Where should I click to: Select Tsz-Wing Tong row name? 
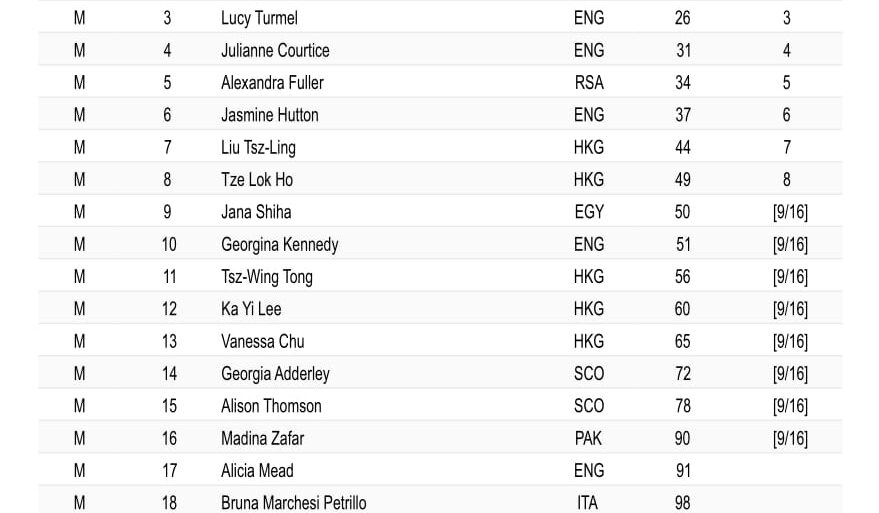(266, 277)
